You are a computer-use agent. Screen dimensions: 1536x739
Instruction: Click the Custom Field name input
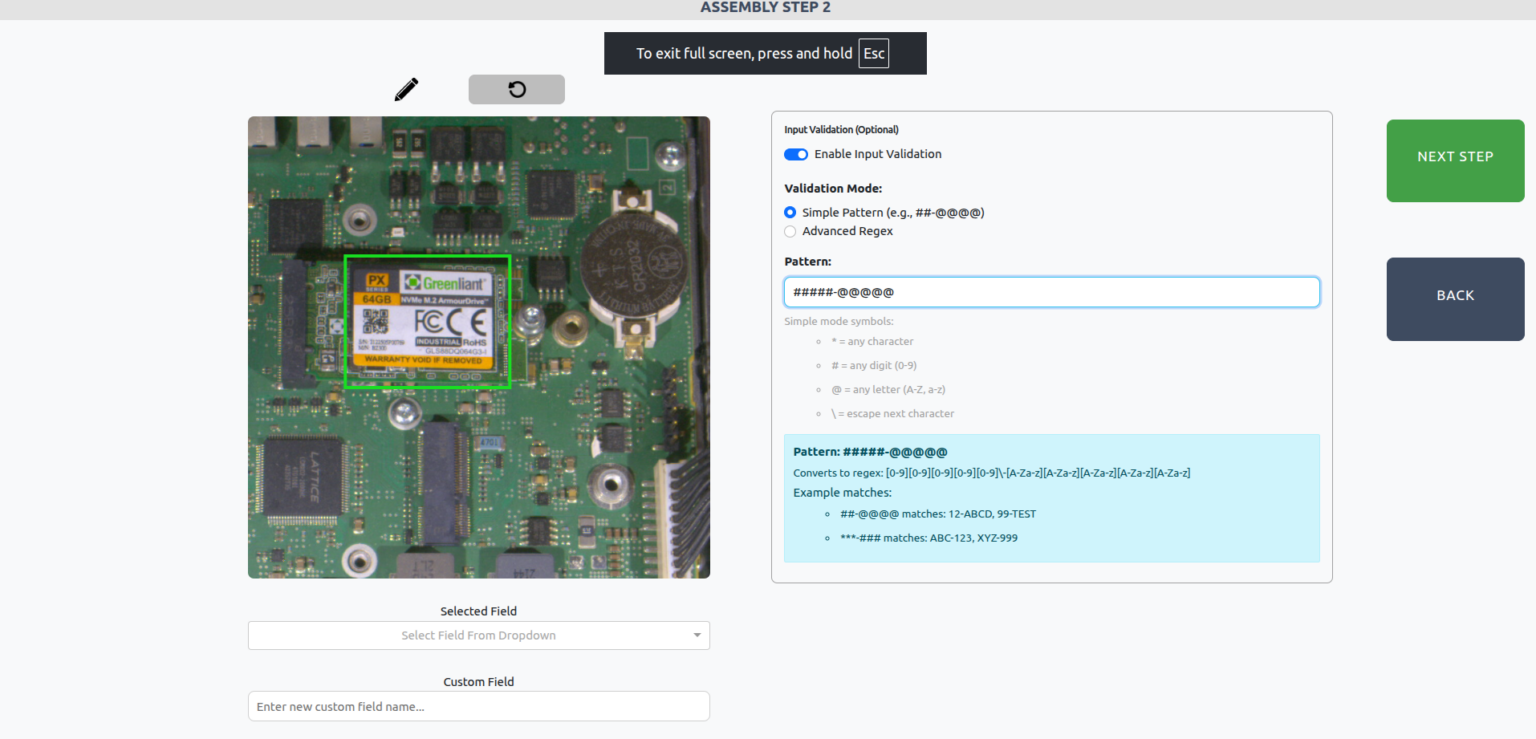coord(478,706)
